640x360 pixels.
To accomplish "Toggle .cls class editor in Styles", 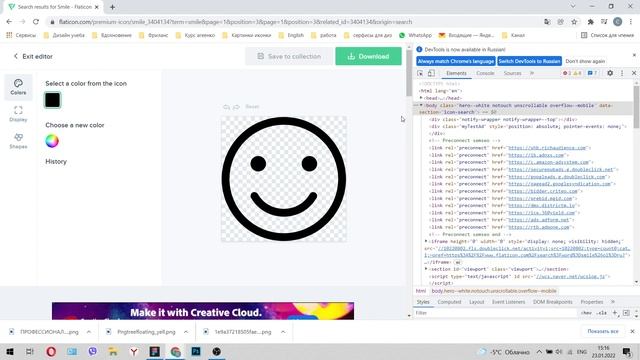I will click(602, 313).
